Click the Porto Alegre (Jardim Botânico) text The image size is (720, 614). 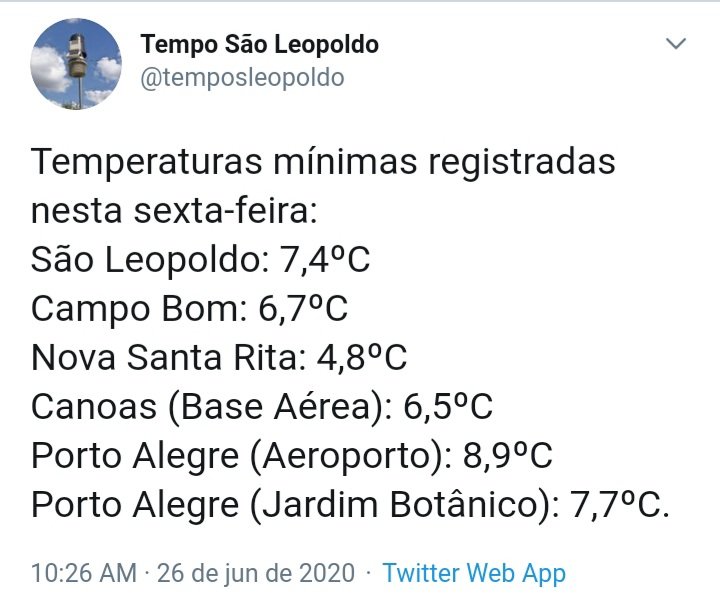pos(291,505)
